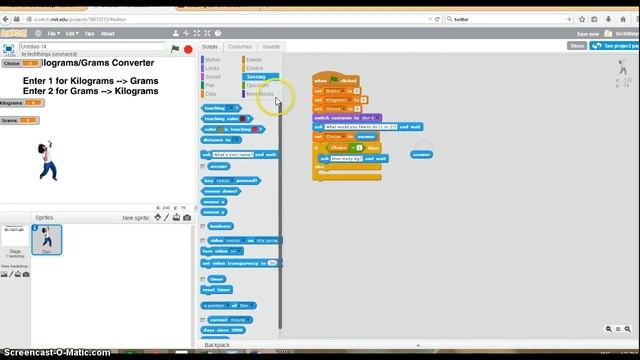Open the File menu
The height and width of the screenshot is (360, 640).
53,33
